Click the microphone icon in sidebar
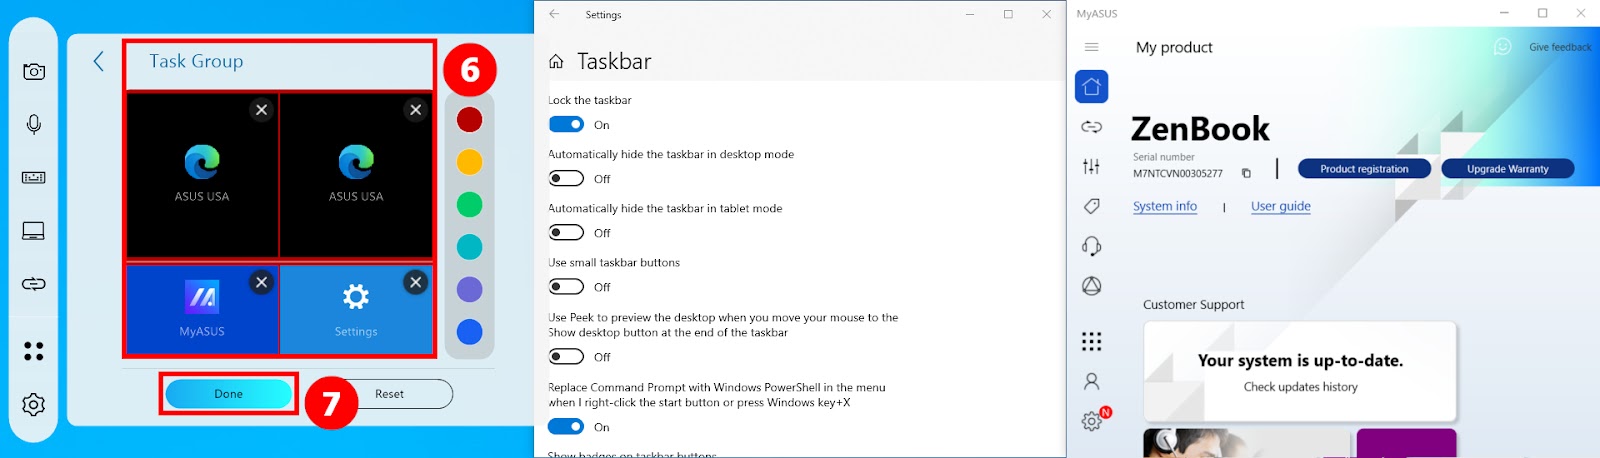1600x458 pixels. [34, 124]
